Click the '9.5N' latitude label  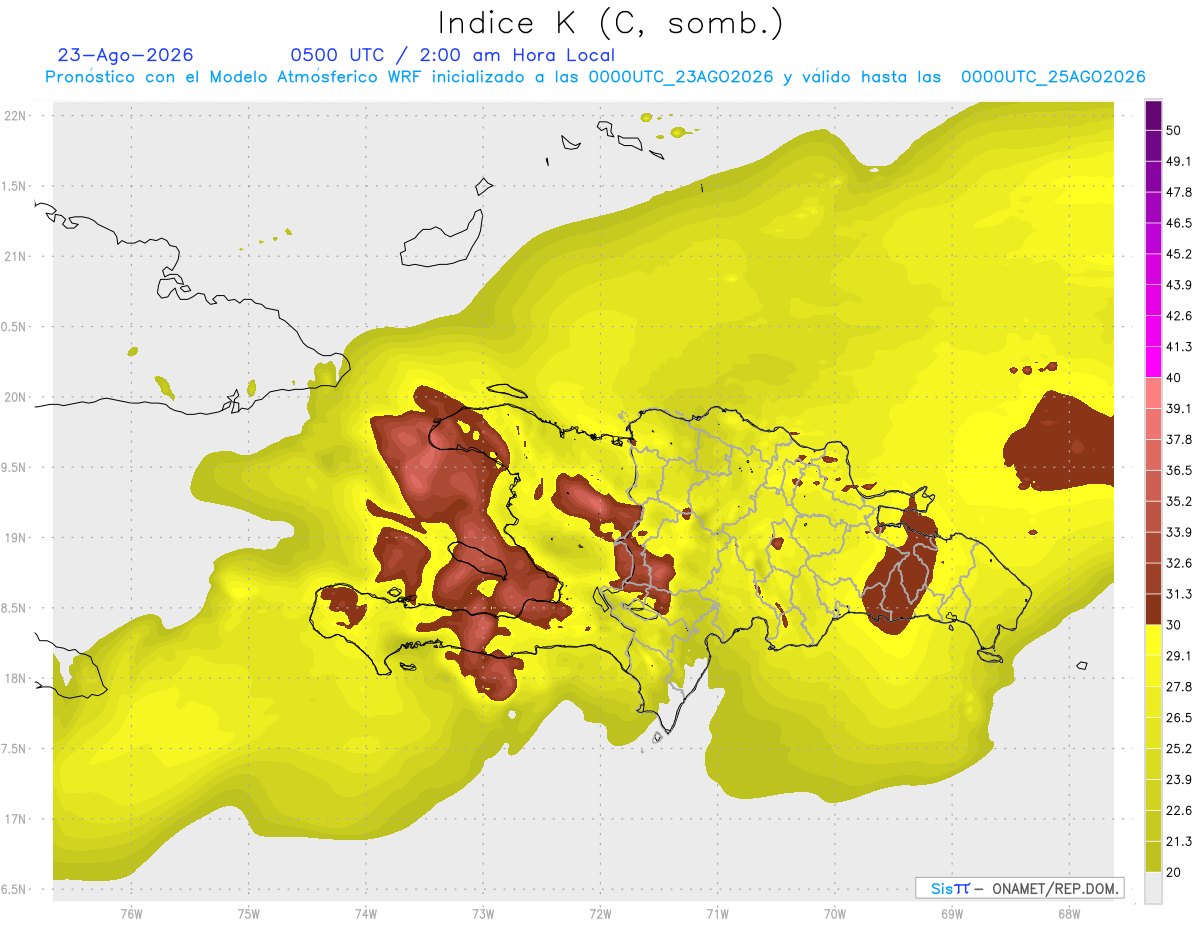[15, 468]
